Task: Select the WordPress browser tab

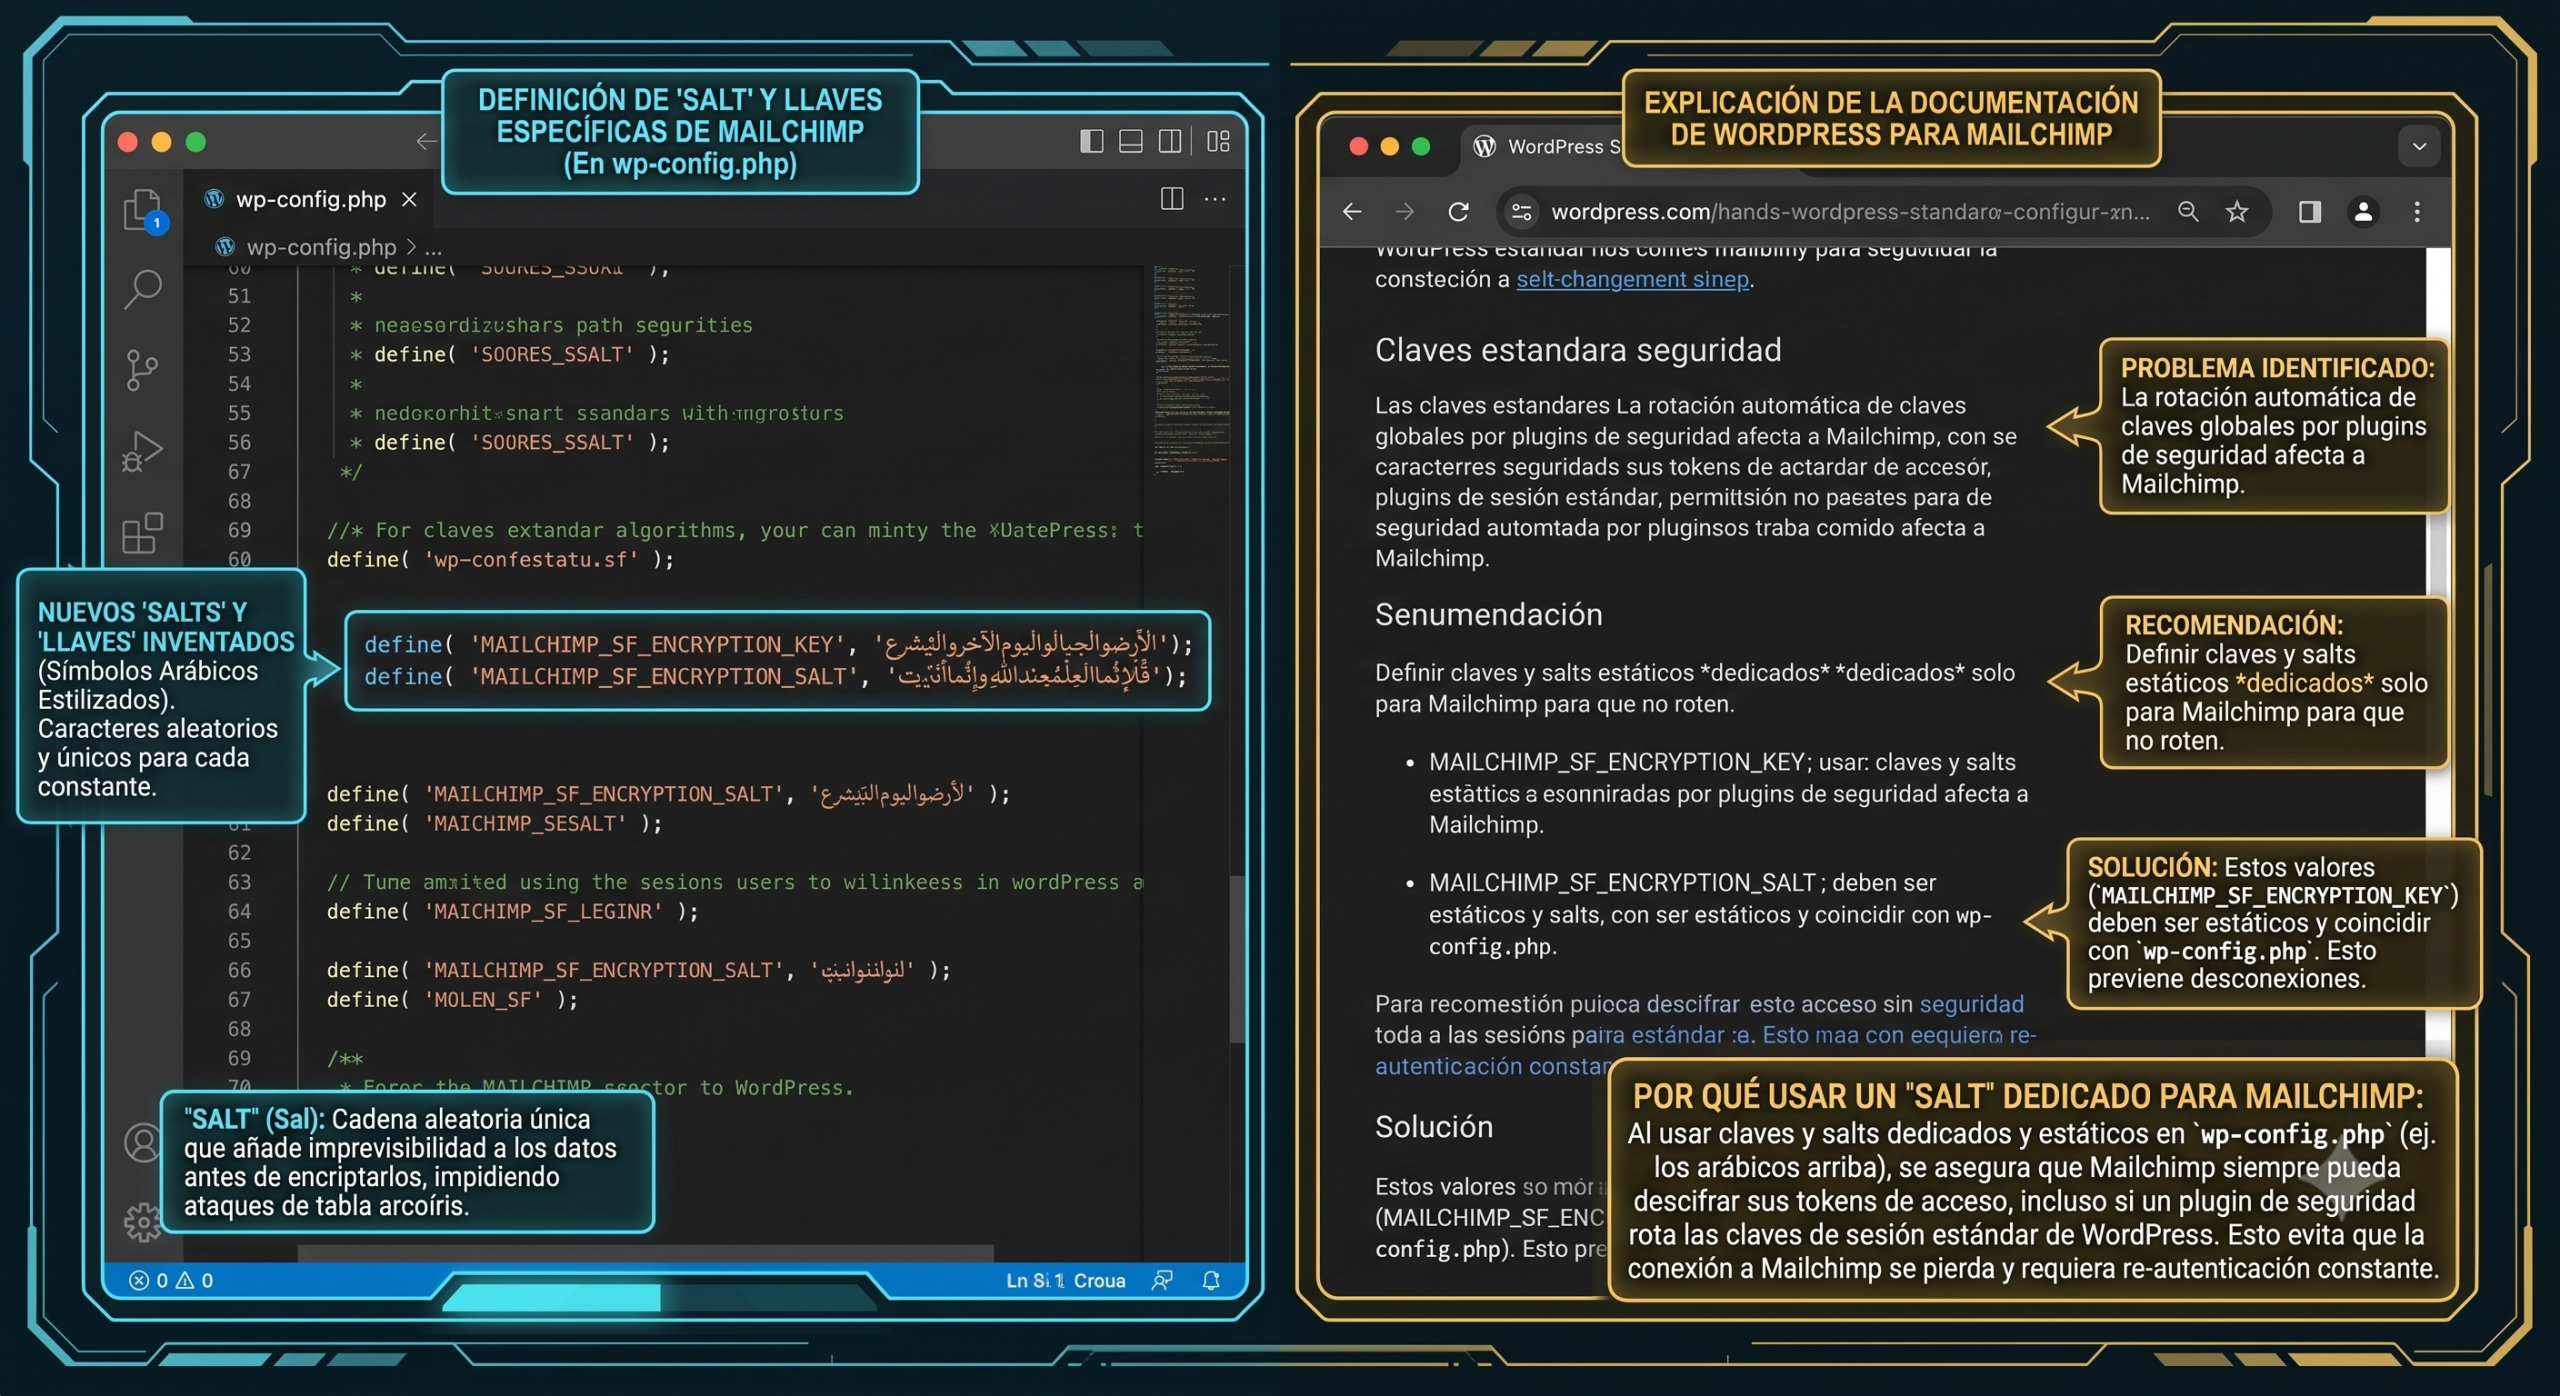Action: [1545, 146]
